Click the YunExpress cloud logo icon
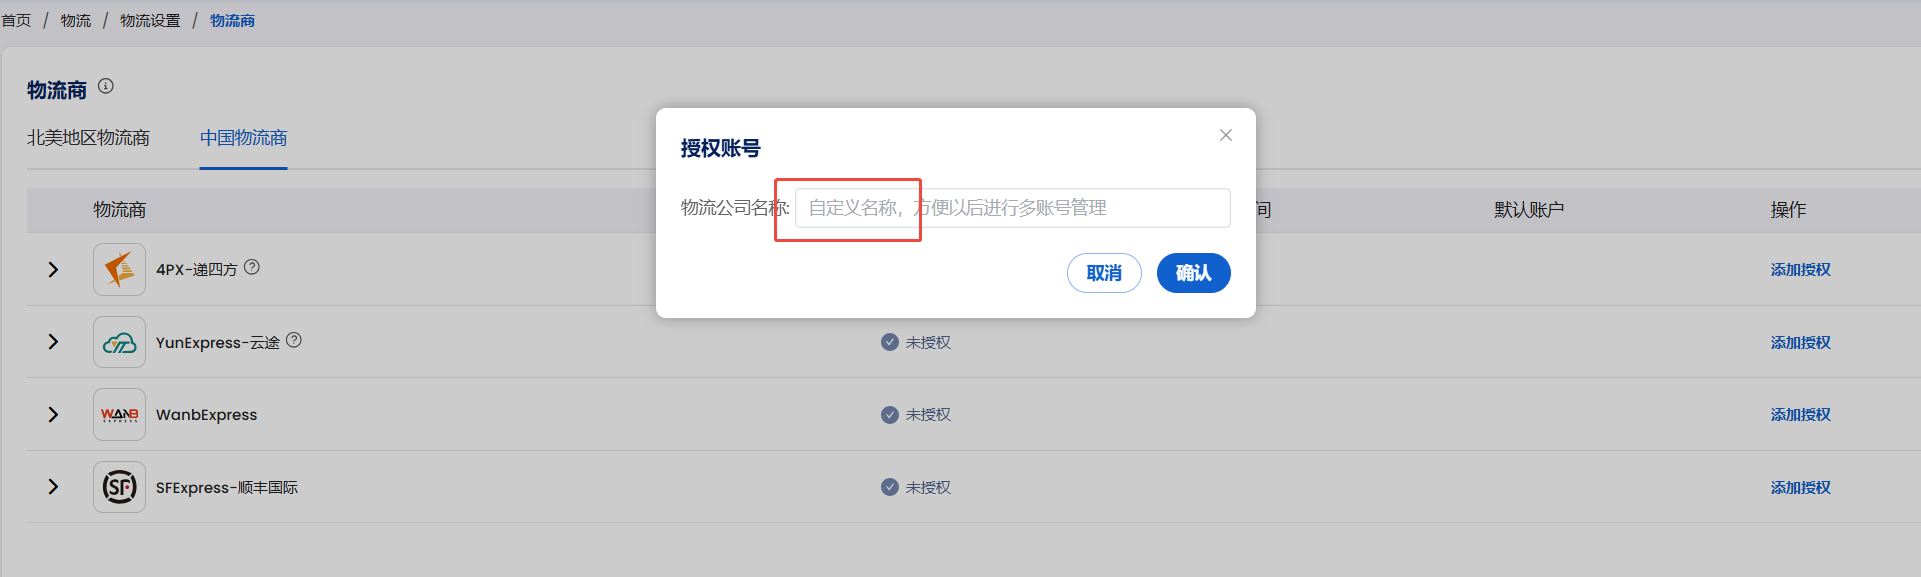 tap(119, 343)
